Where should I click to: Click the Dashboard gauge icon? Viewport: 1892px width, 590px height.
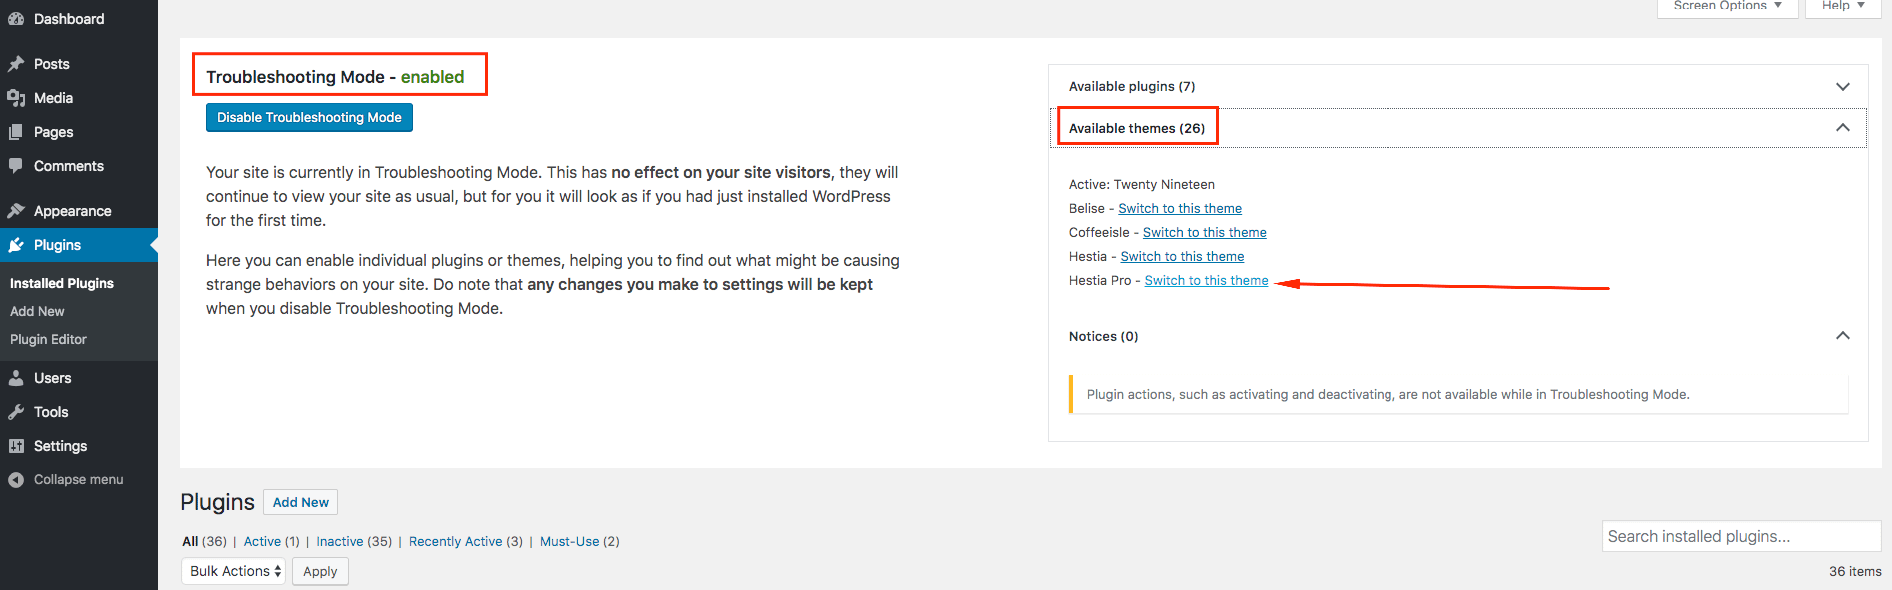pyautogui.click(x=16, y=19)
